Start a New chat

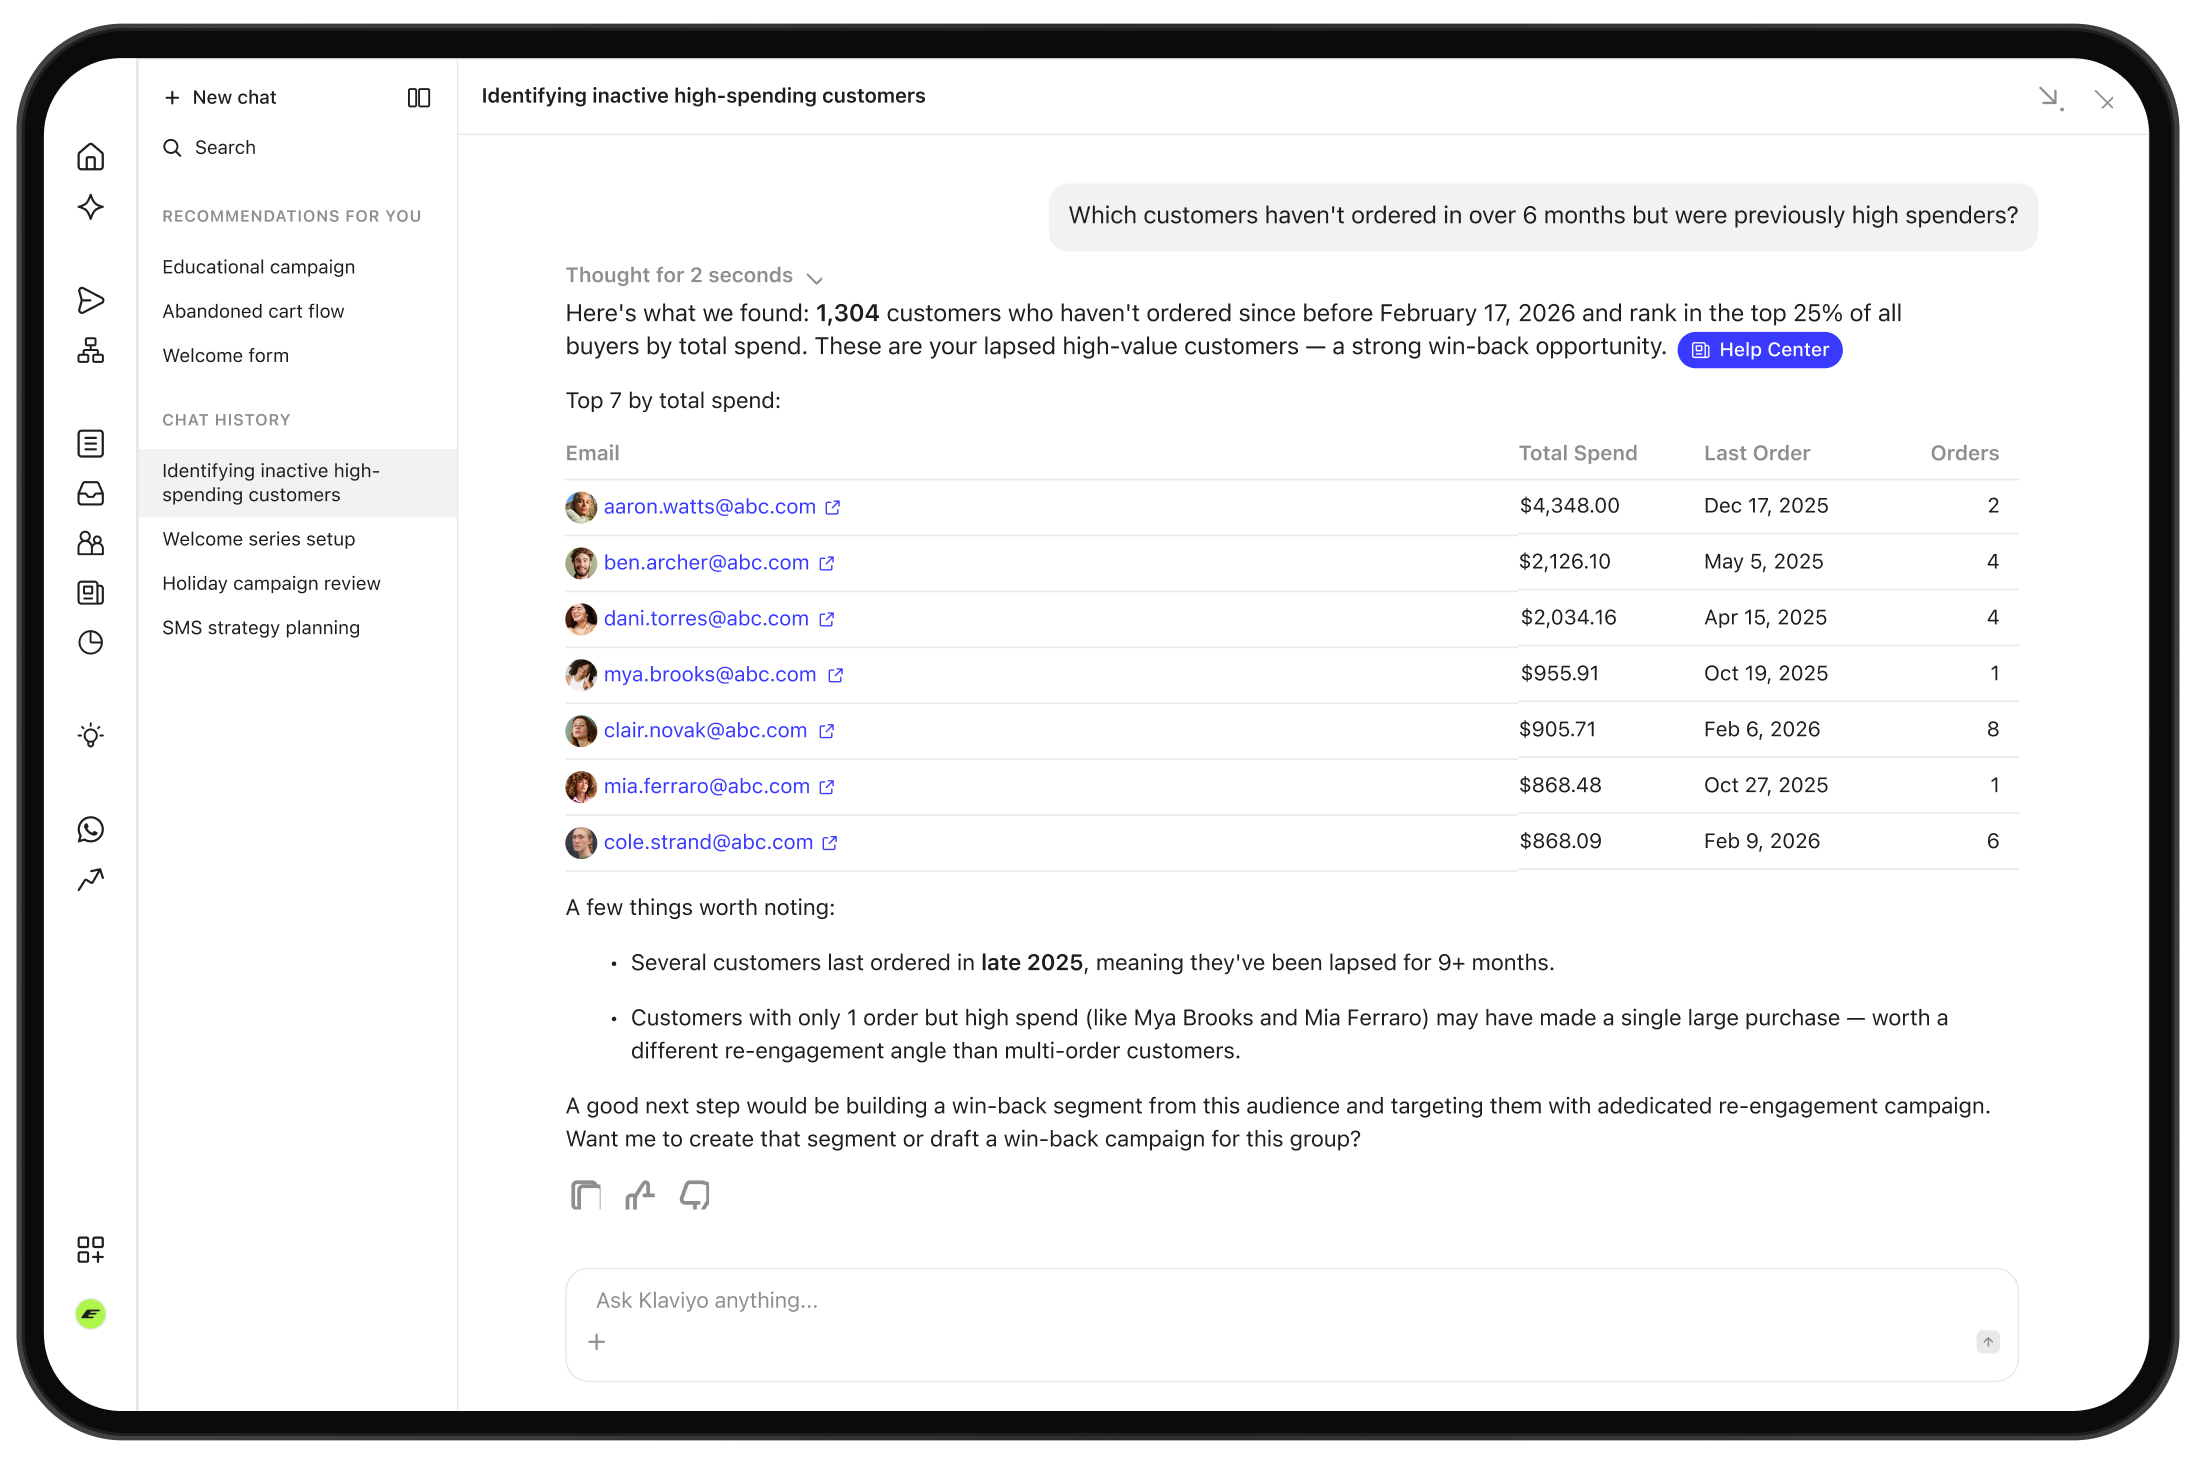pyautogui.click(x=221, y=97)
